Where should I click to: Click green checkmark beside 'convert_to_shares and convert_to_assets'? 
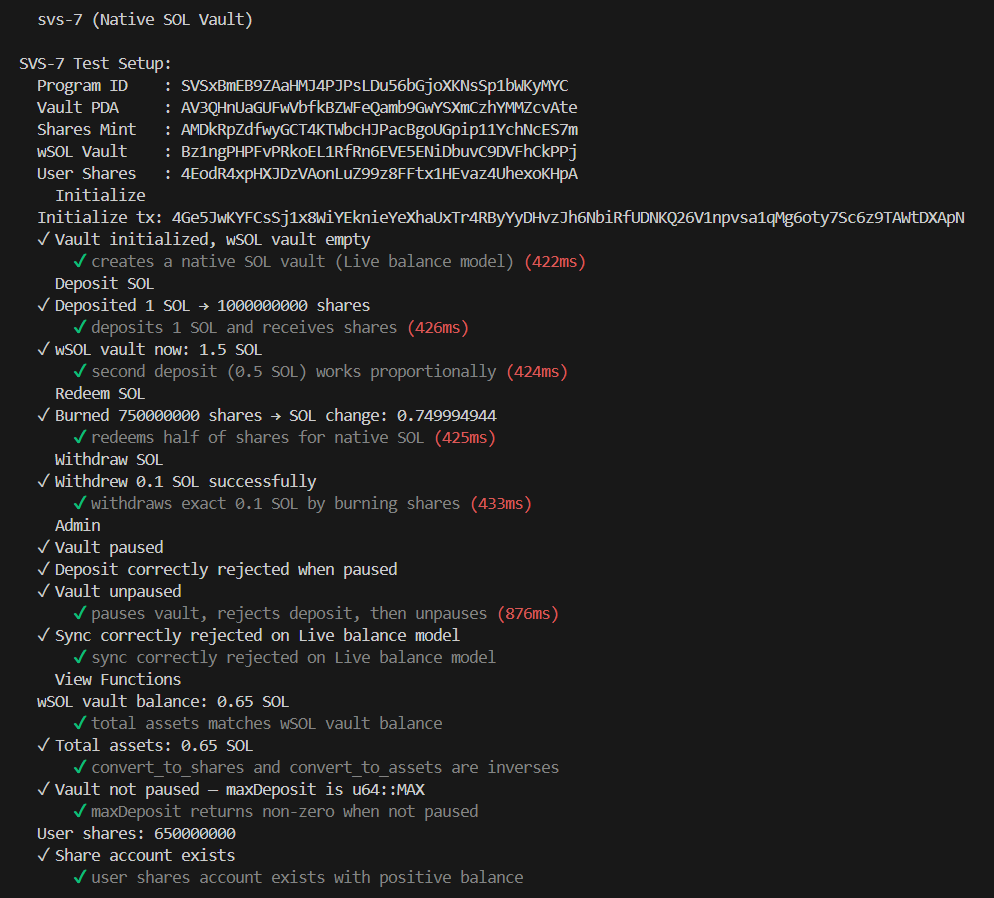tap(80, 767)
